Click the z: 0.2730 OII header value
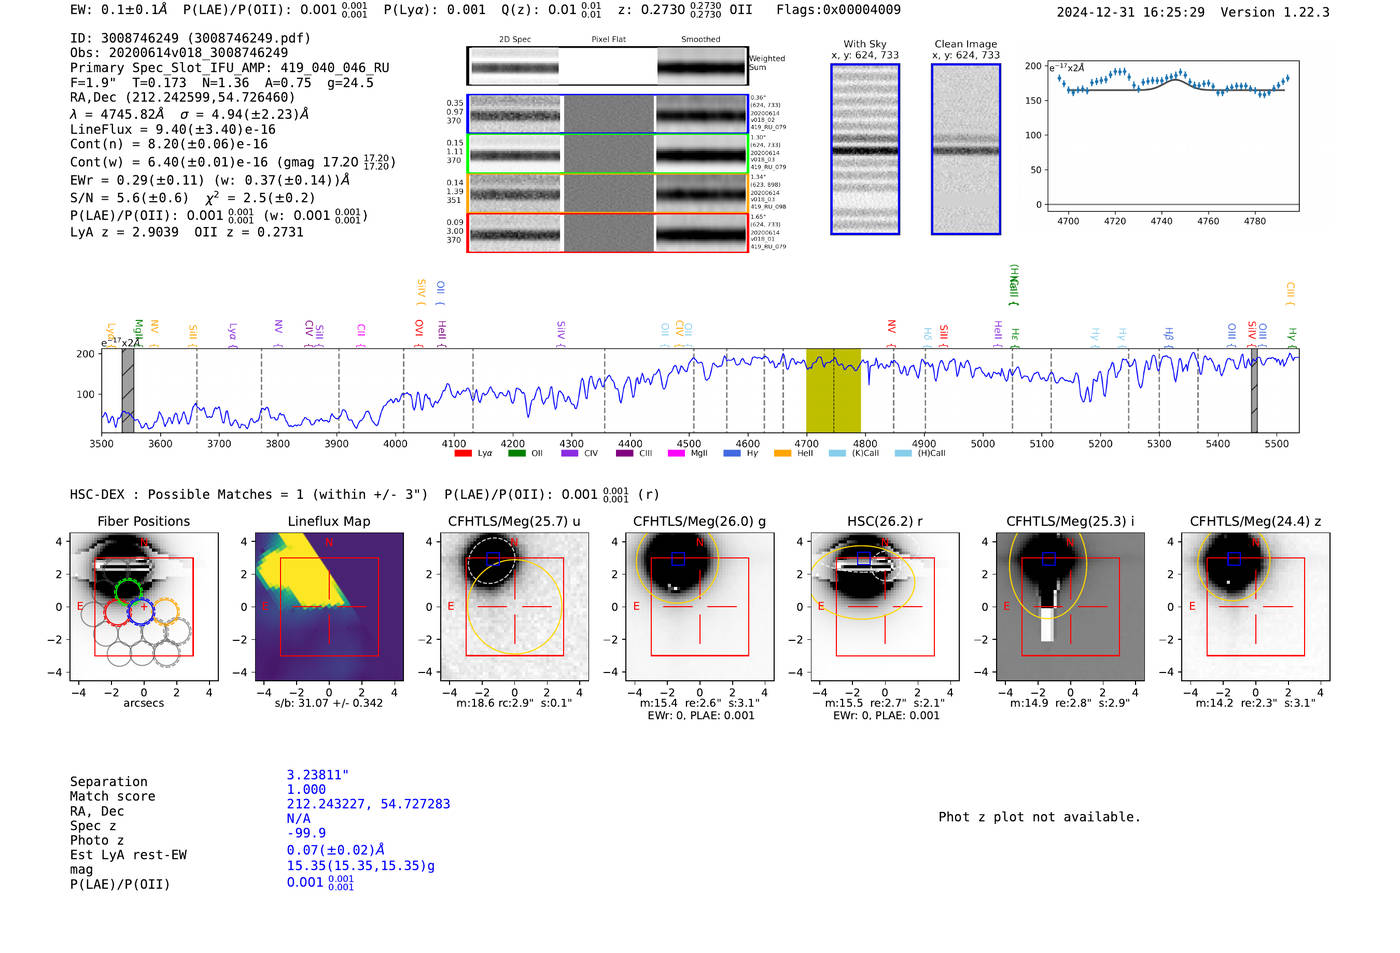 (x=685, y=10)
